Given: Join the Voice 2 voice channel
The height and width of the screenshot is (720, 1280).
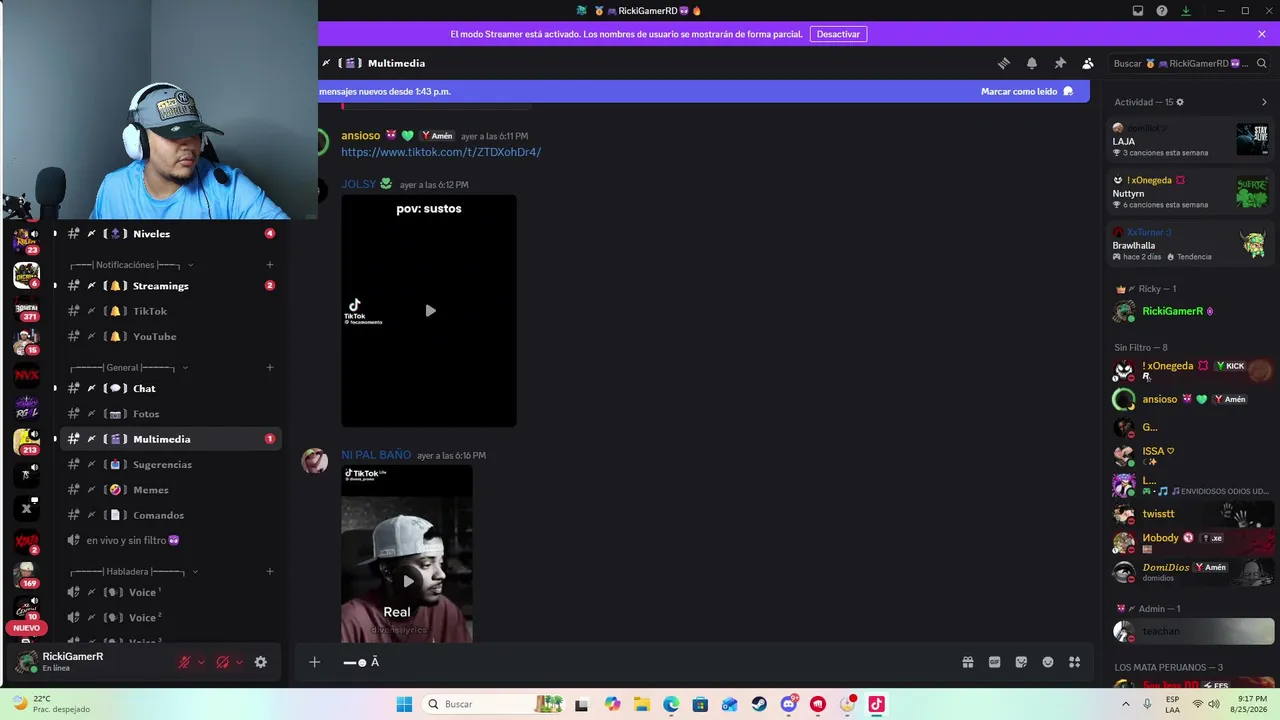Looking at the screenshot, I should [x=170, y=618].
